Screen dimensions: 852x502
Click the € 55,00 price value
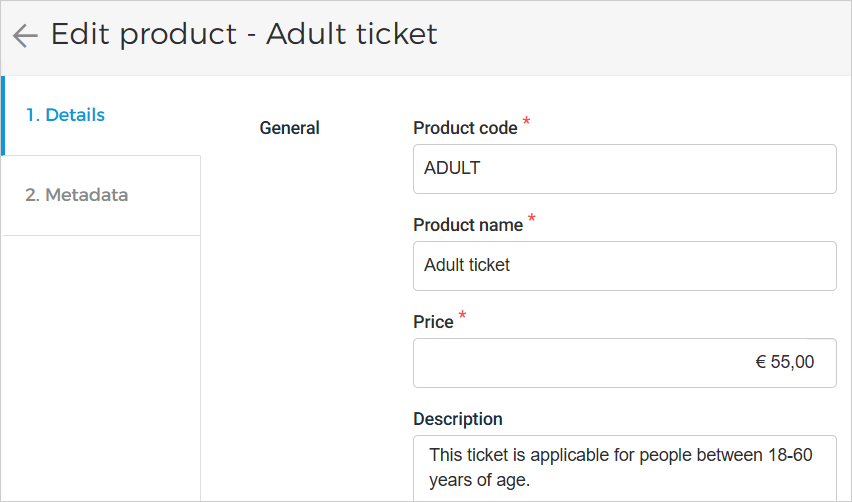[x=784, y=363]
